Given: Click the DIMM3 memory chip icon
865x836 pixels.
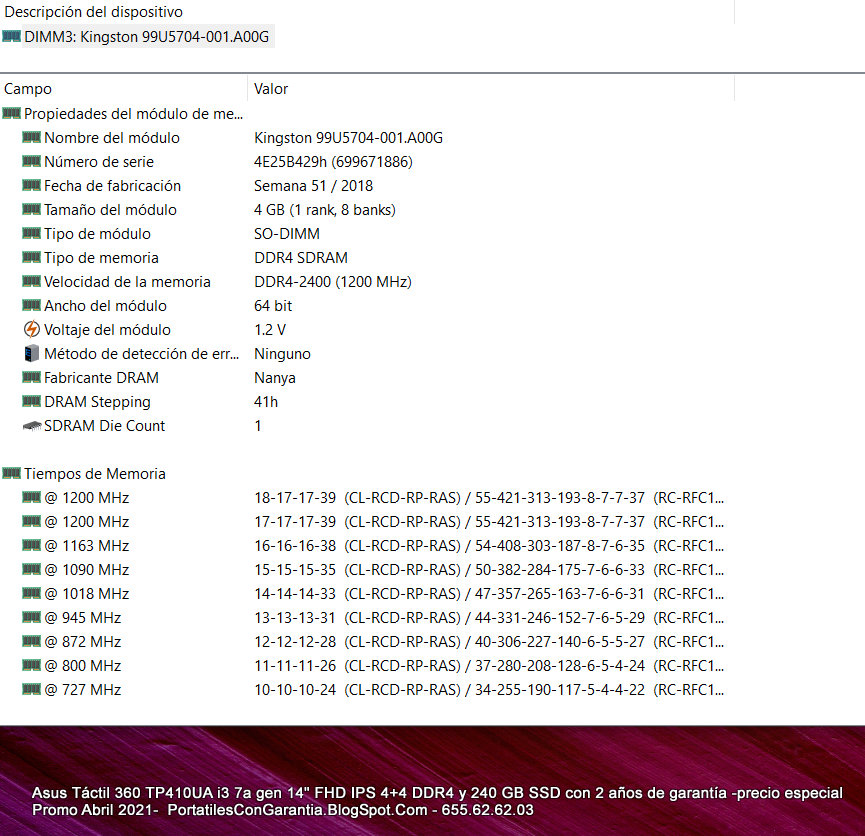Looking at the screenshot, I should point(12,36).
